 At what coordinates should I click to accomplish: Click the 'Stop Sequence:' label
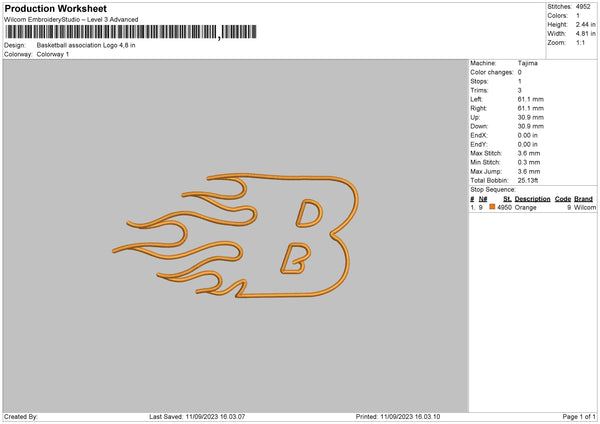(x=493, y=190)
